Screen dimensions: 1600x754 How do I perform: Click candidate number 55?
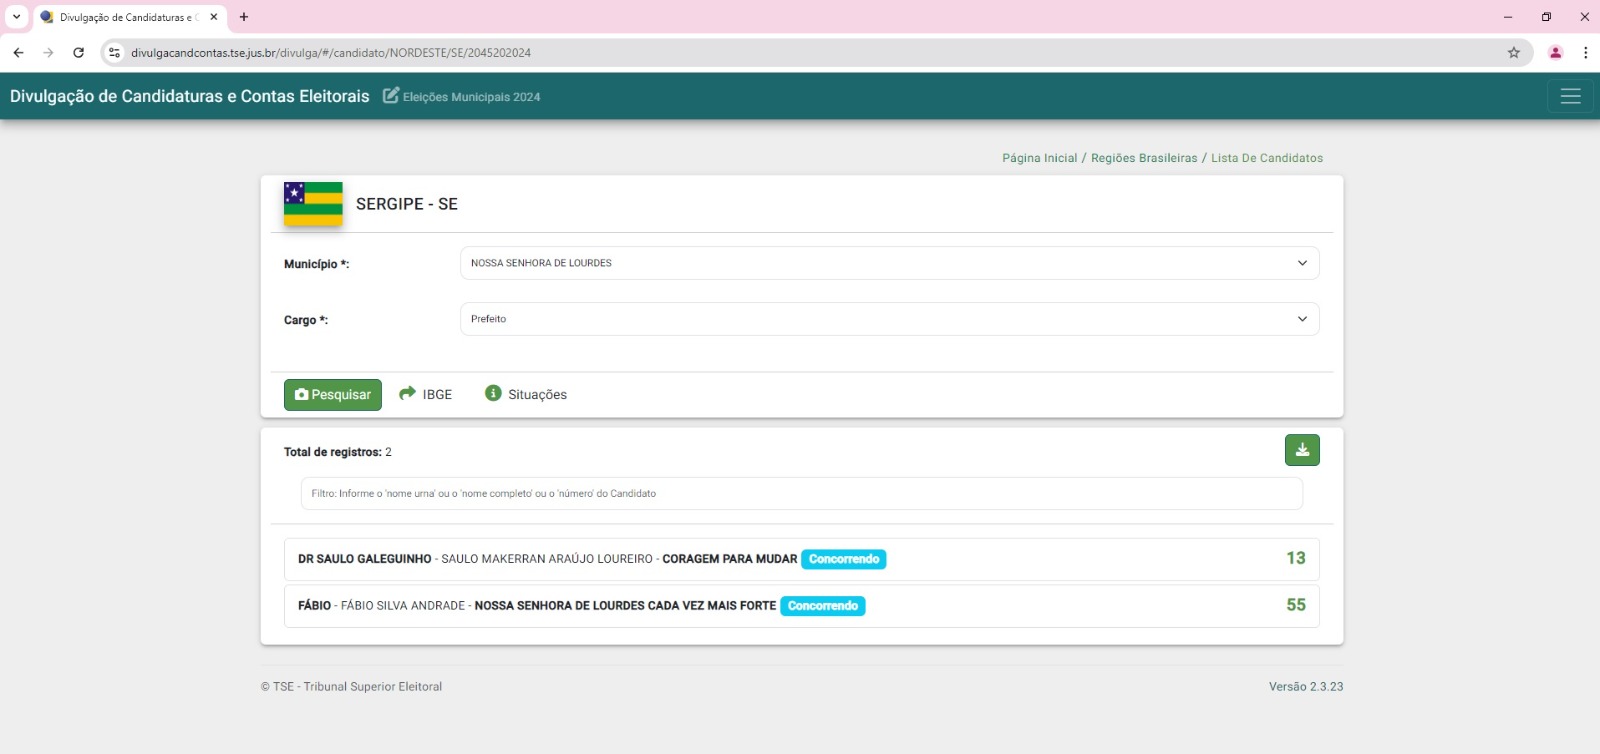click(x=1296, y=605)
